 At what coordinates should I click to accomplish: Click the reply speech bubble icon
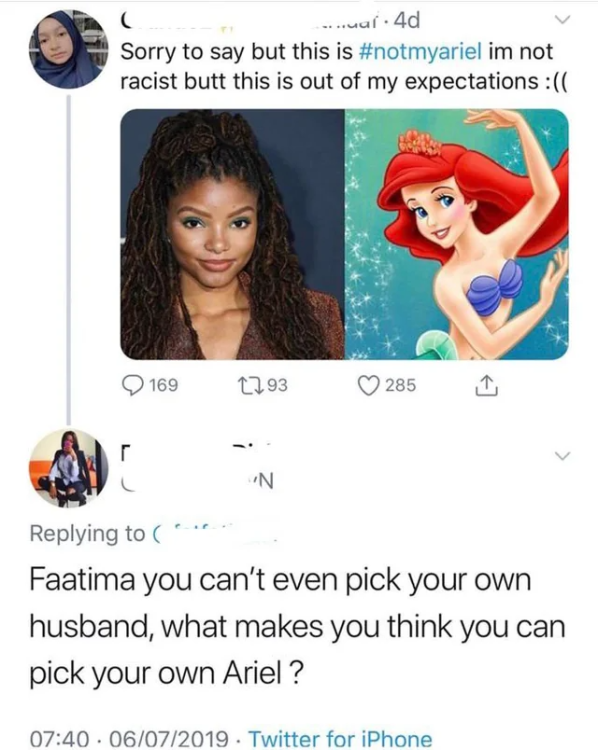click(x=132, y=385)
